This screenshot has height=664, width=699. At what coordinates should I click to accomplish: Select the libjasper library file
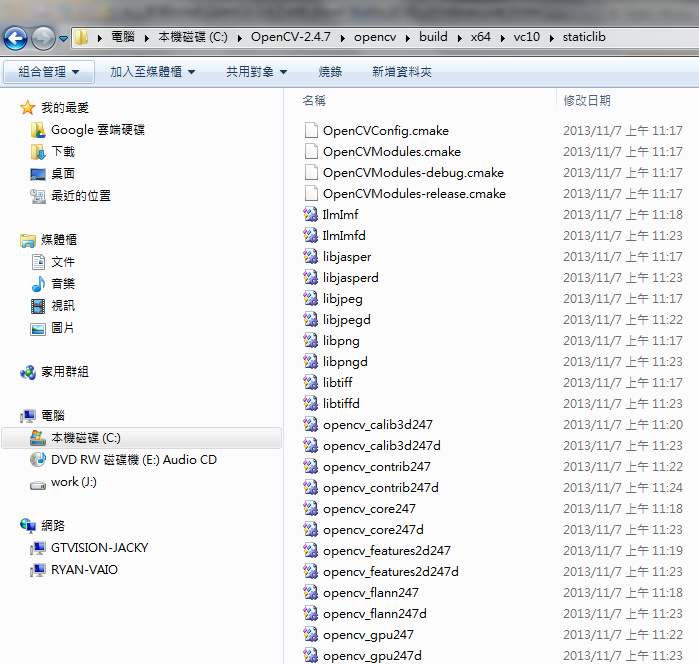pos(347,257)
